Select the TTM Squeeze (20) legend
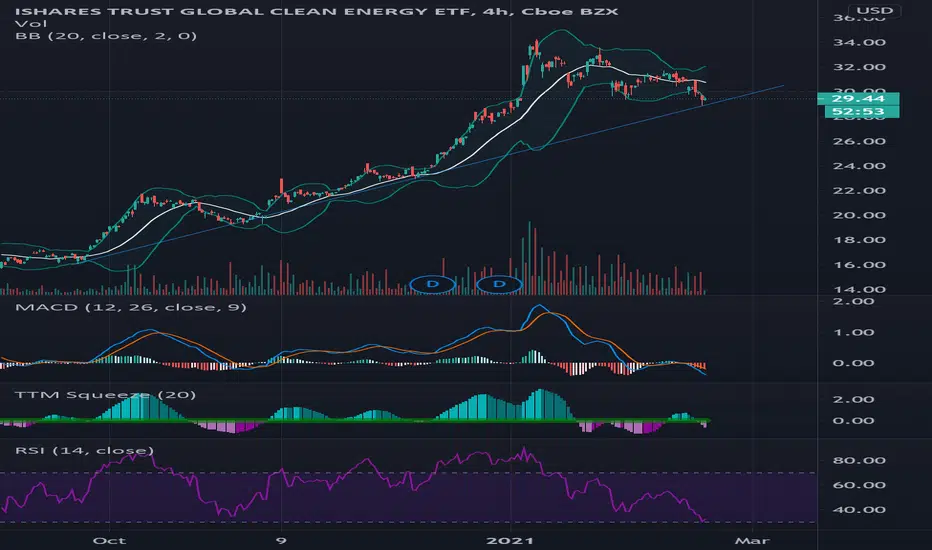This screenshot has height=550, width=932. tap(105, 395)
